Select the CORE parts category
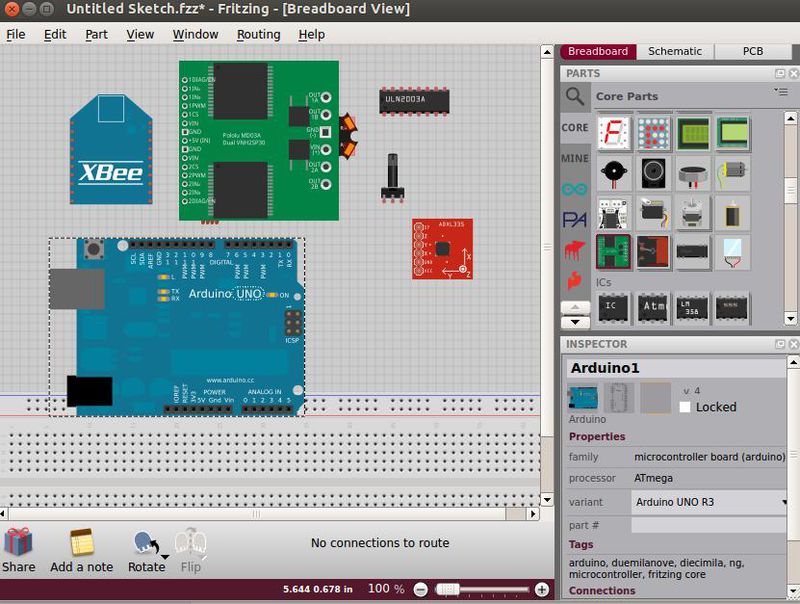The image size is (800, 604). 574,127
